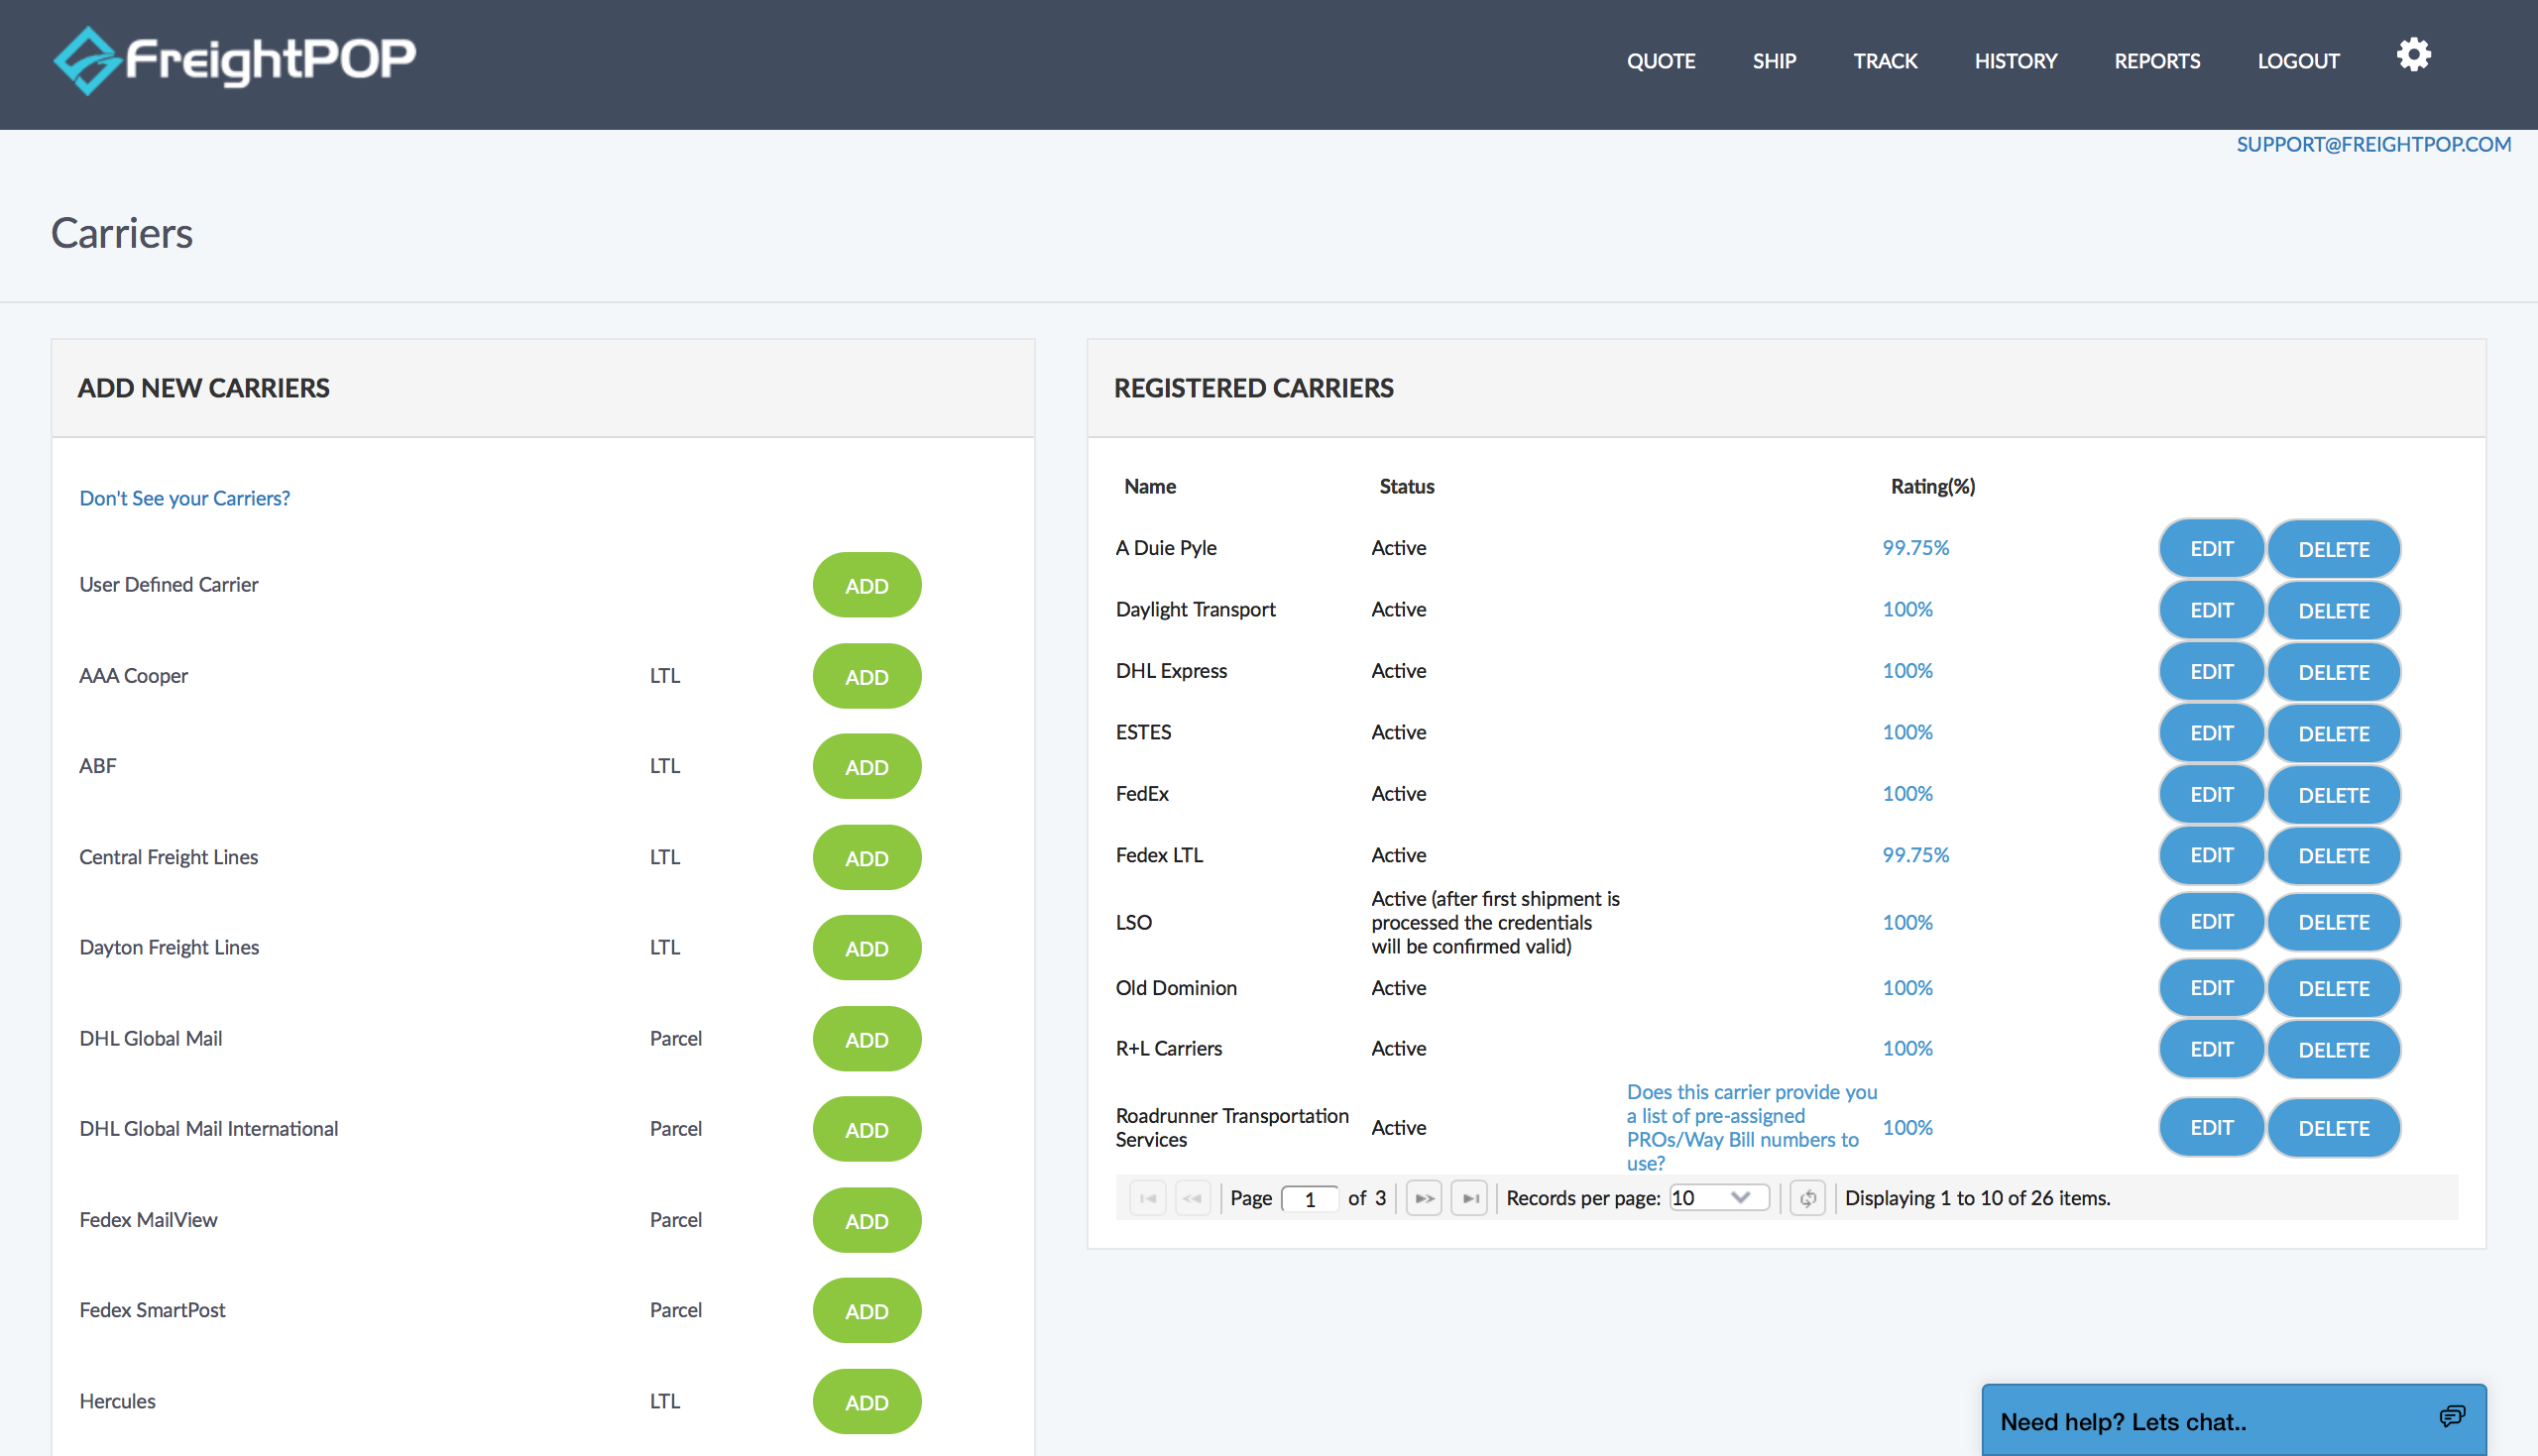Delete FedEx carrier

[2333, 794]
